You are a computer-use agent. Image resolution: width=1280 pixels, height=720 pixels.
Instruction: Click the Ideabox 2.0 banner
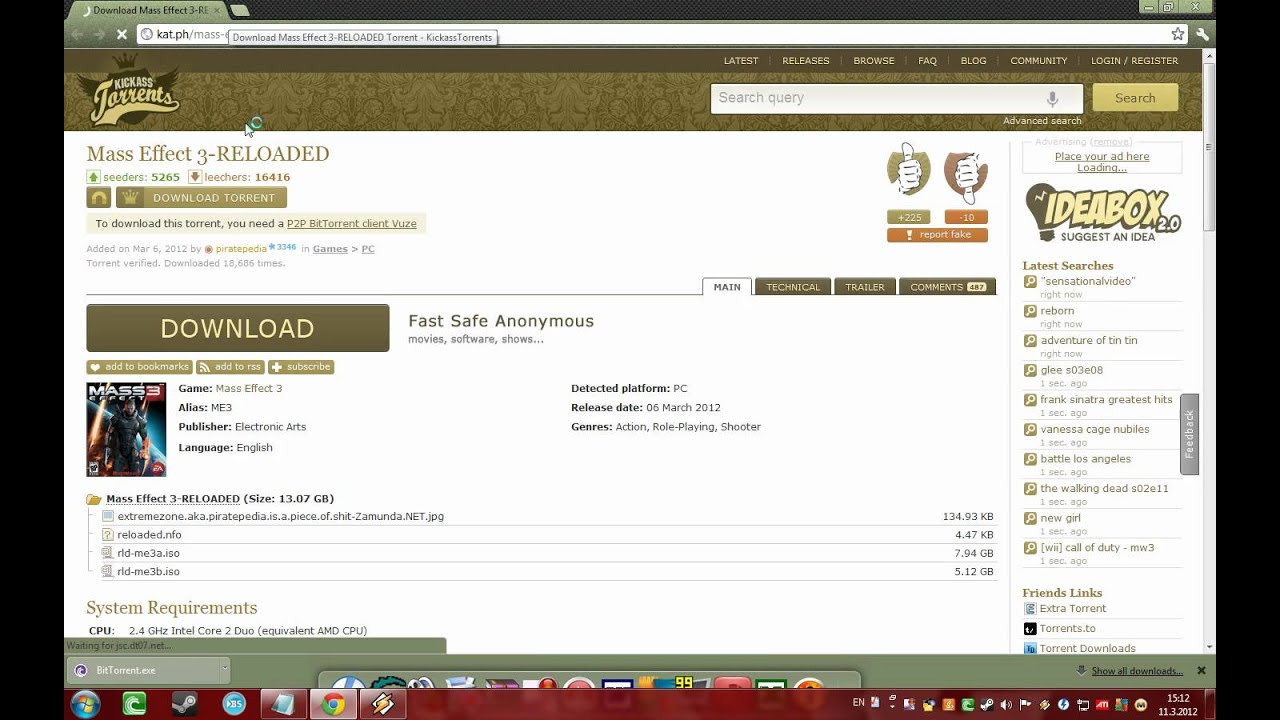(x=1103, y=213)
